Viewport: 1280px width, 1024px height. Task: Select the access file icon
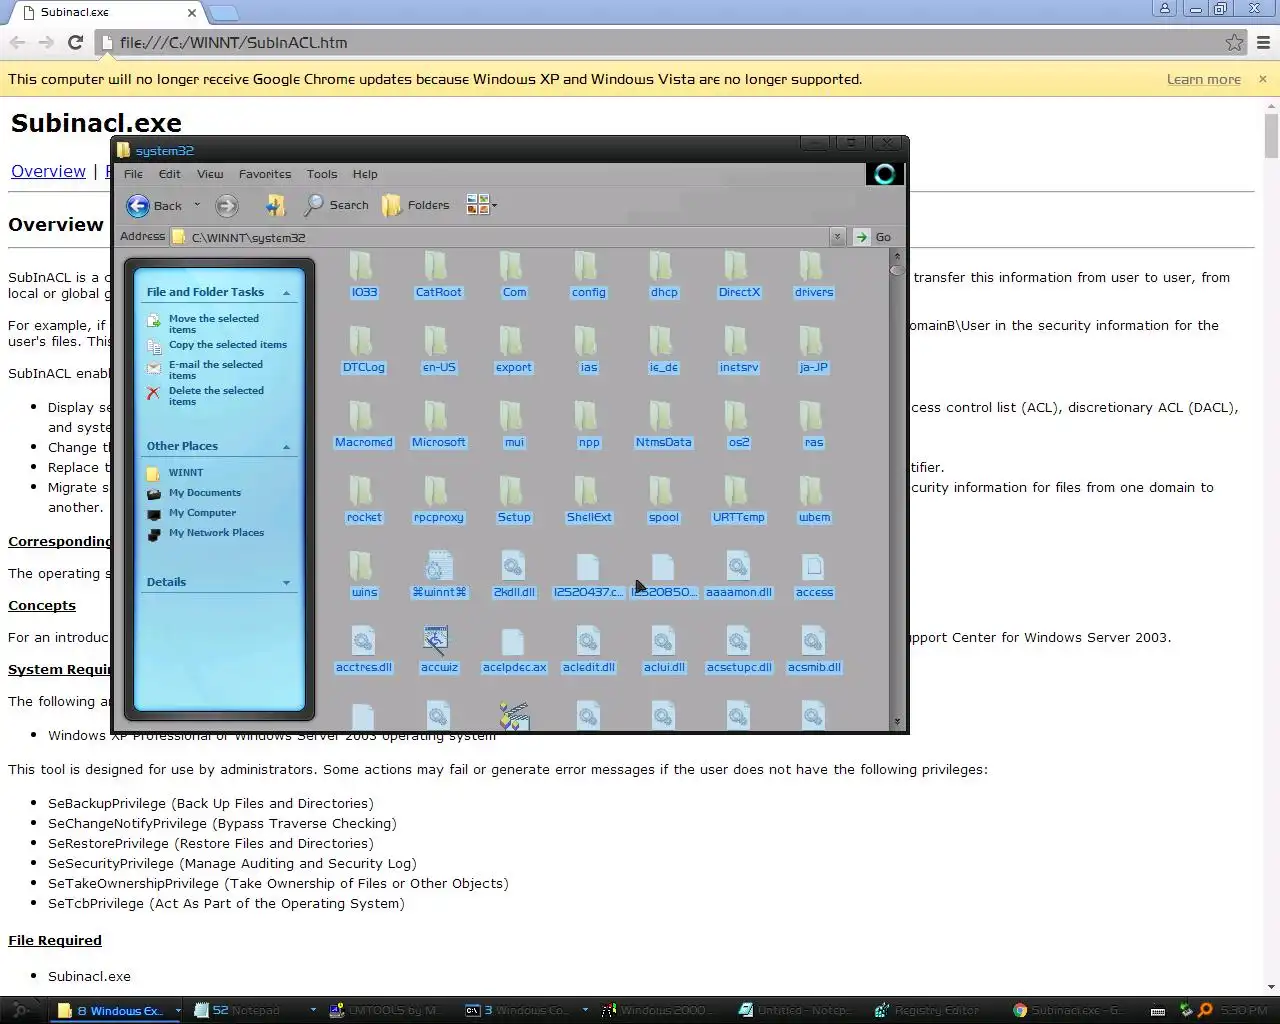pos(813,566)
